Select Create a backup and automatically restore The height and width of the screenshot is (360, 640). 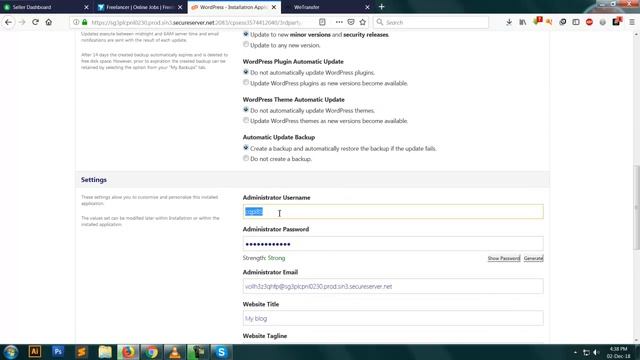pos(246,148)
